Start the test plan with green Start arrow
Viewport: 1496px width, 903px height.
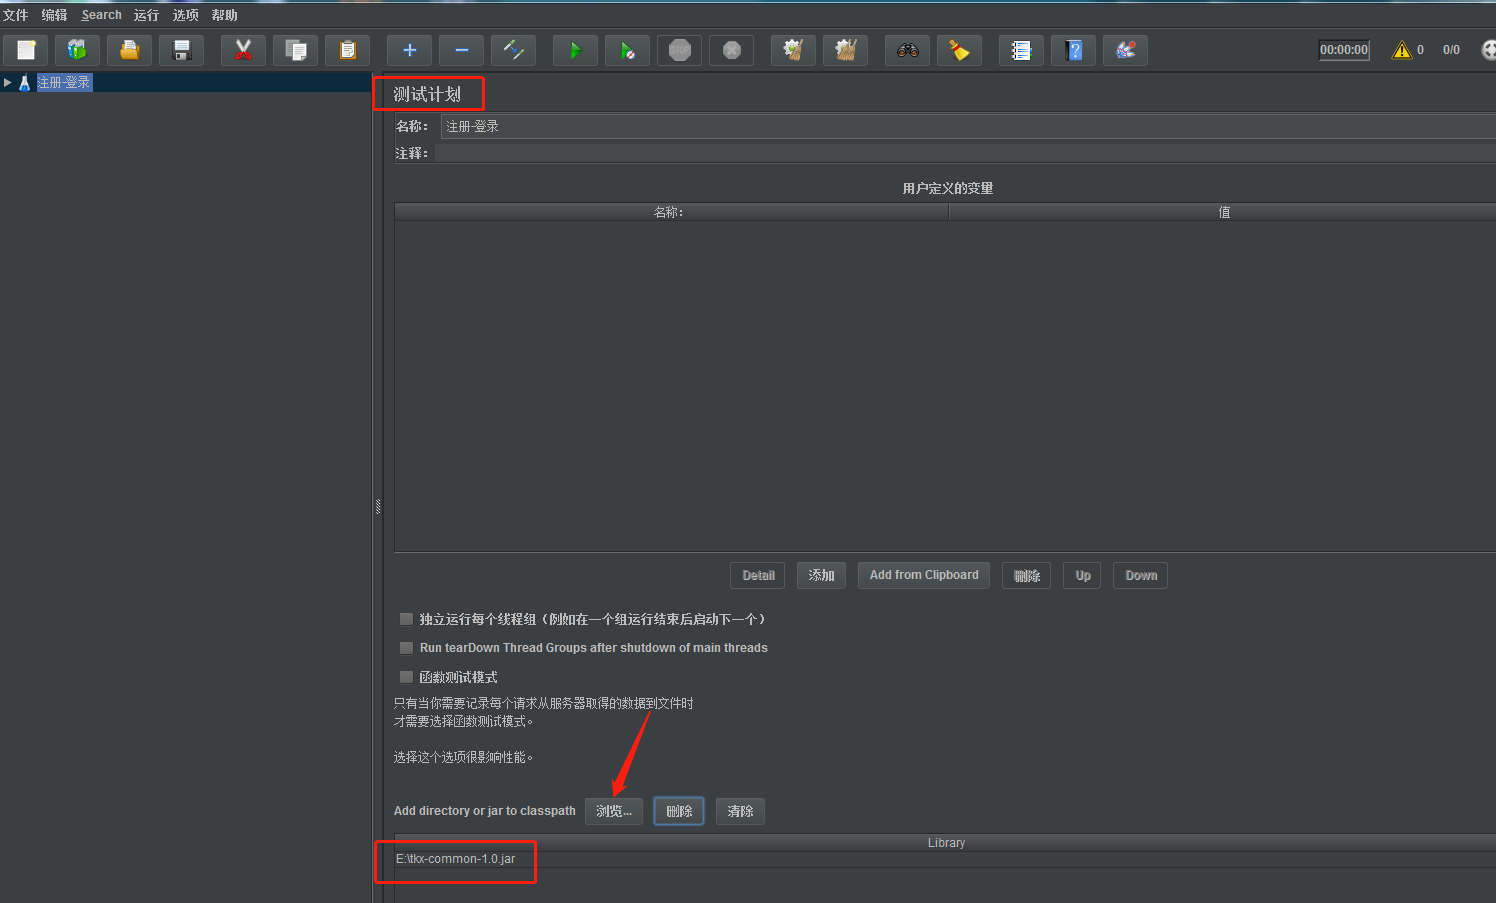[575, 50]
